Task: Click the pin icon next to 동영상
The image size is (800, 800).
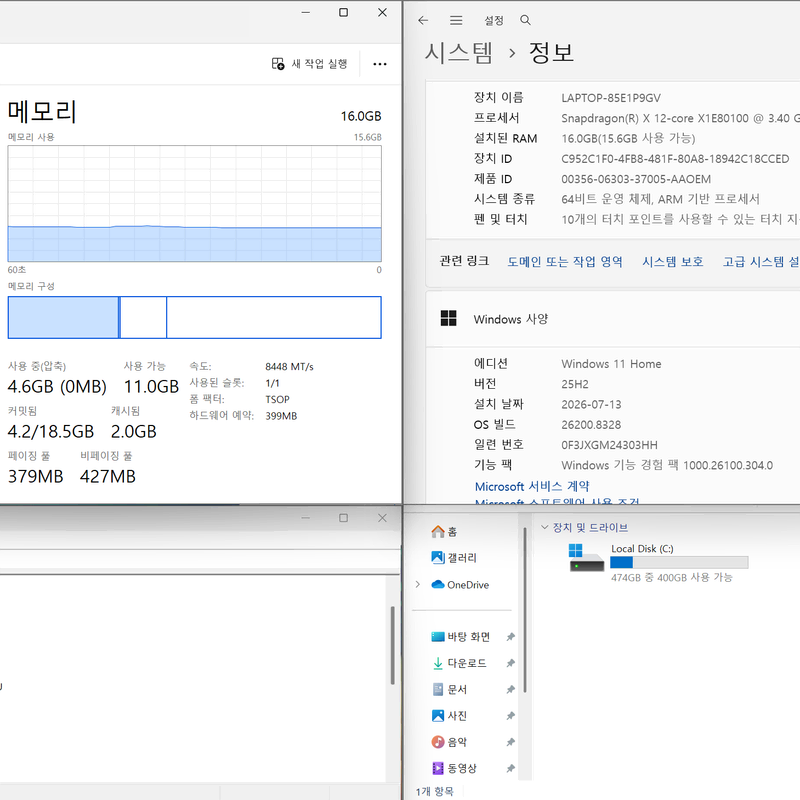Action: click(510, 768)
